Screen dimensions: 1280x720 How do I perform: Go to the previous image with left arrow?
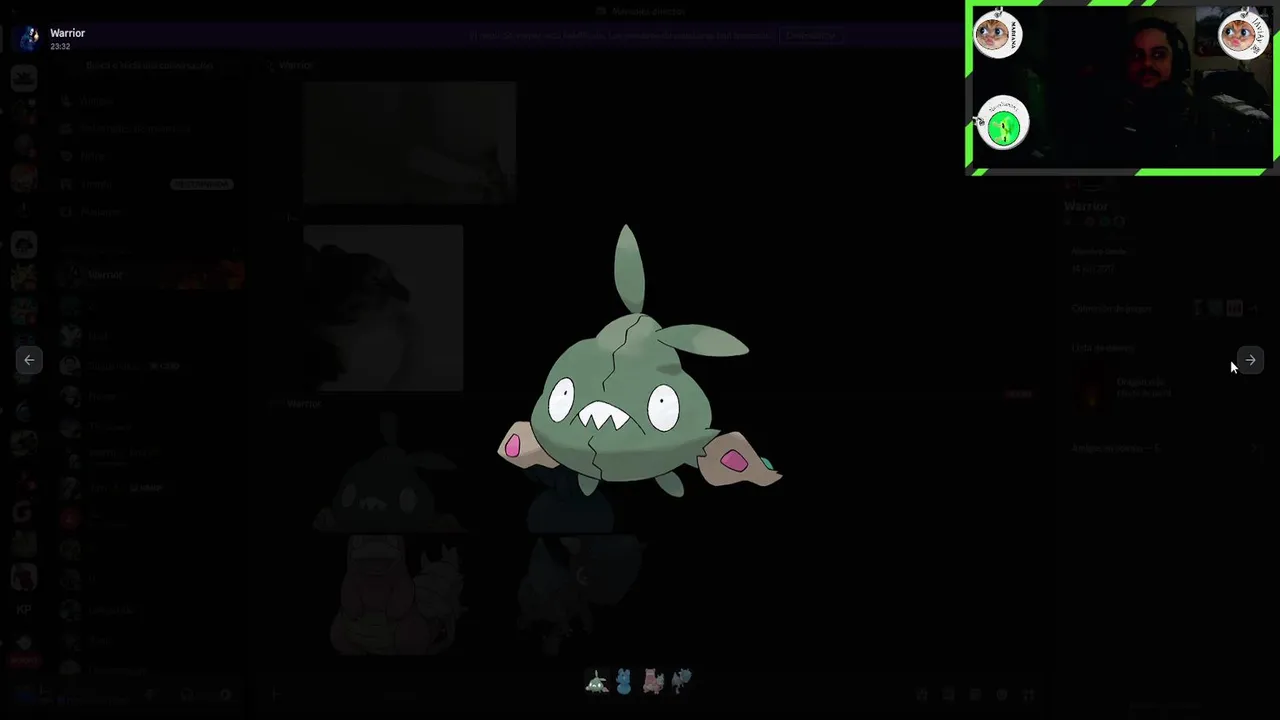[x=29, y=360]
